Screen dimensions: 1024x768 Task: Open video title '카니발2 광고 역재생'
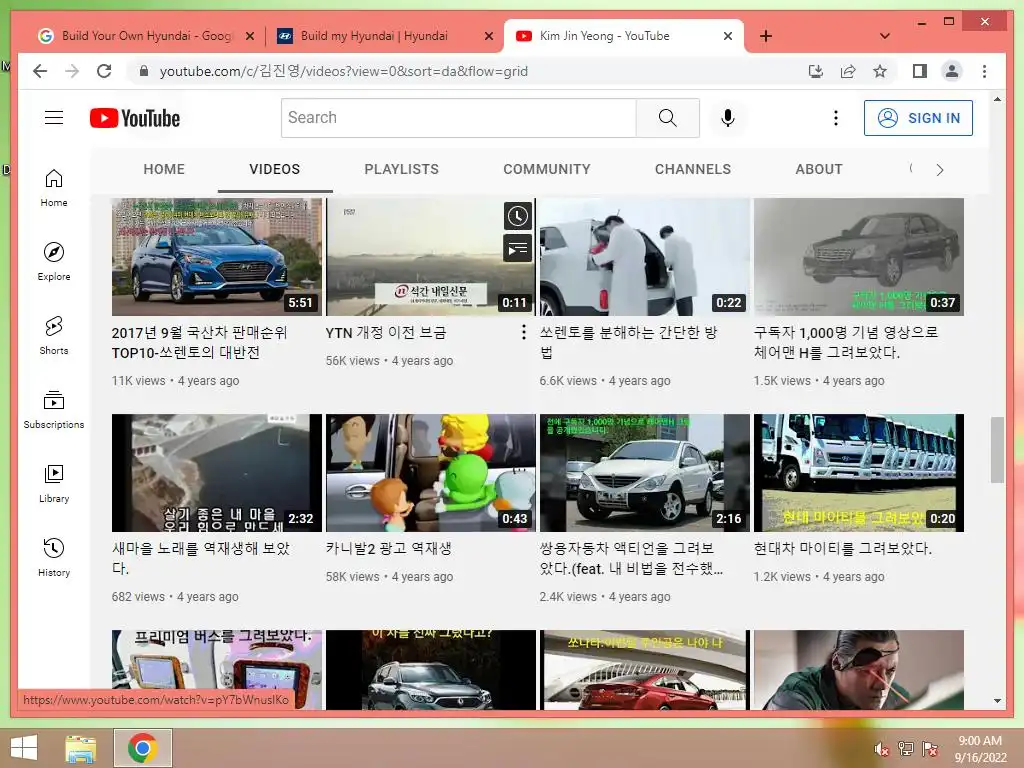tap(389, 549)
